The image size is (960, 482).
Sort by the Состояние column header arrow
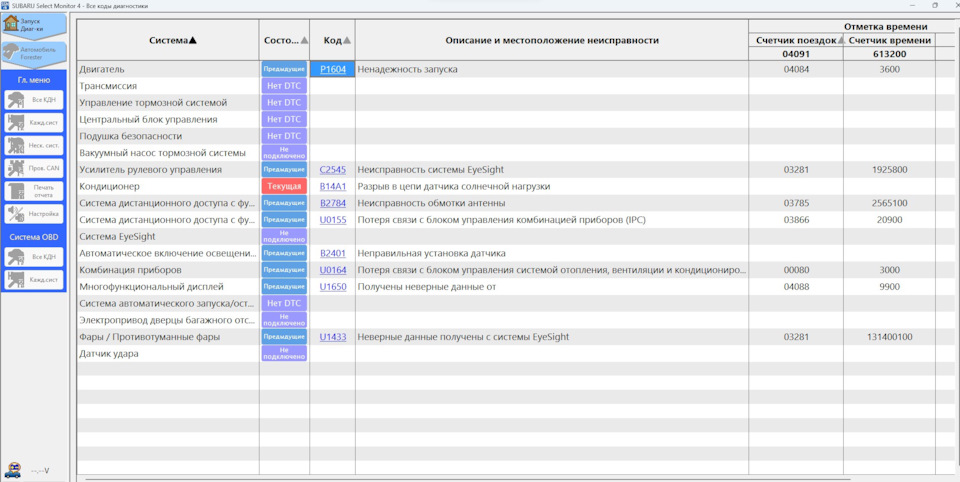pos(305,40)
